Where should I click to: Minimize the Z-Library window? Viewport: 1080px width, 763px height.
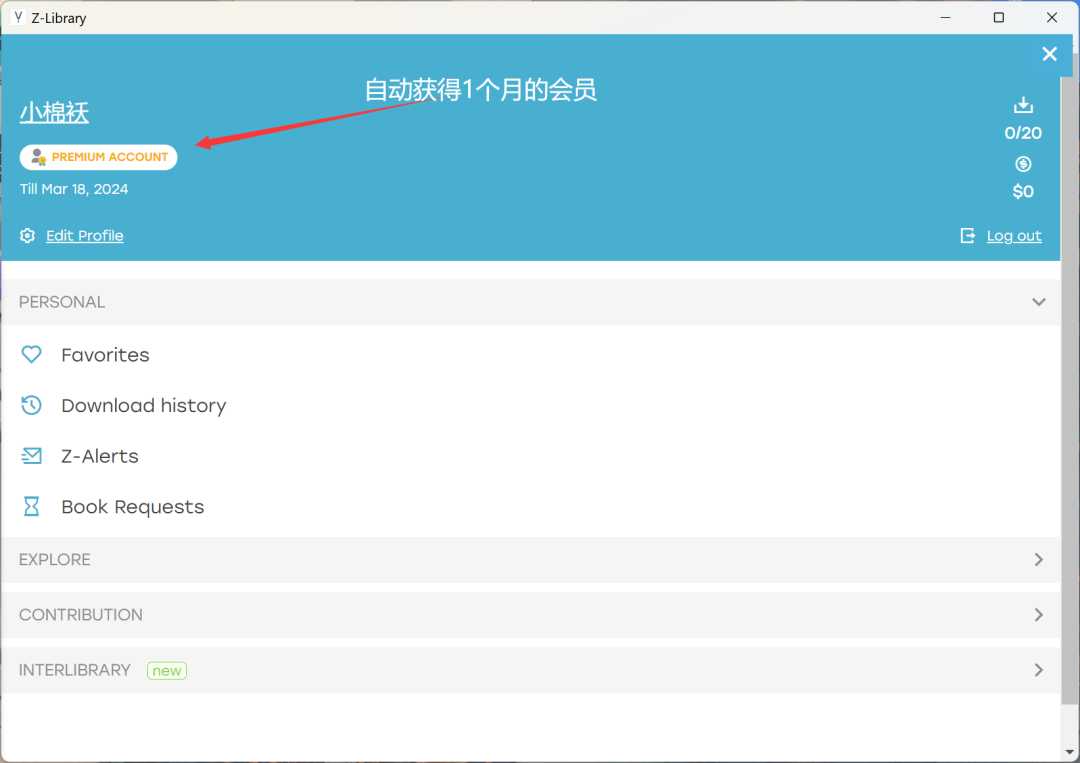[x=946, y=17]
